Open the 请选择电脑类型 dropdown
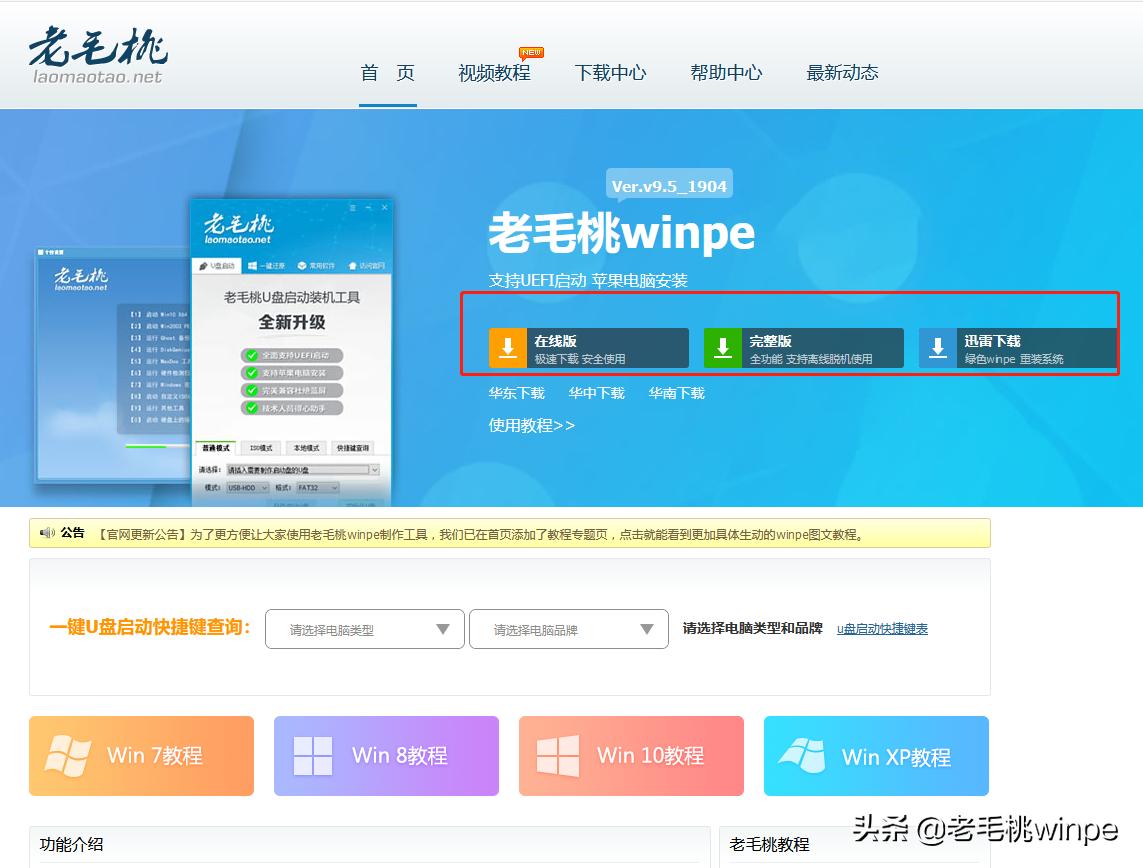 point(364,629)
